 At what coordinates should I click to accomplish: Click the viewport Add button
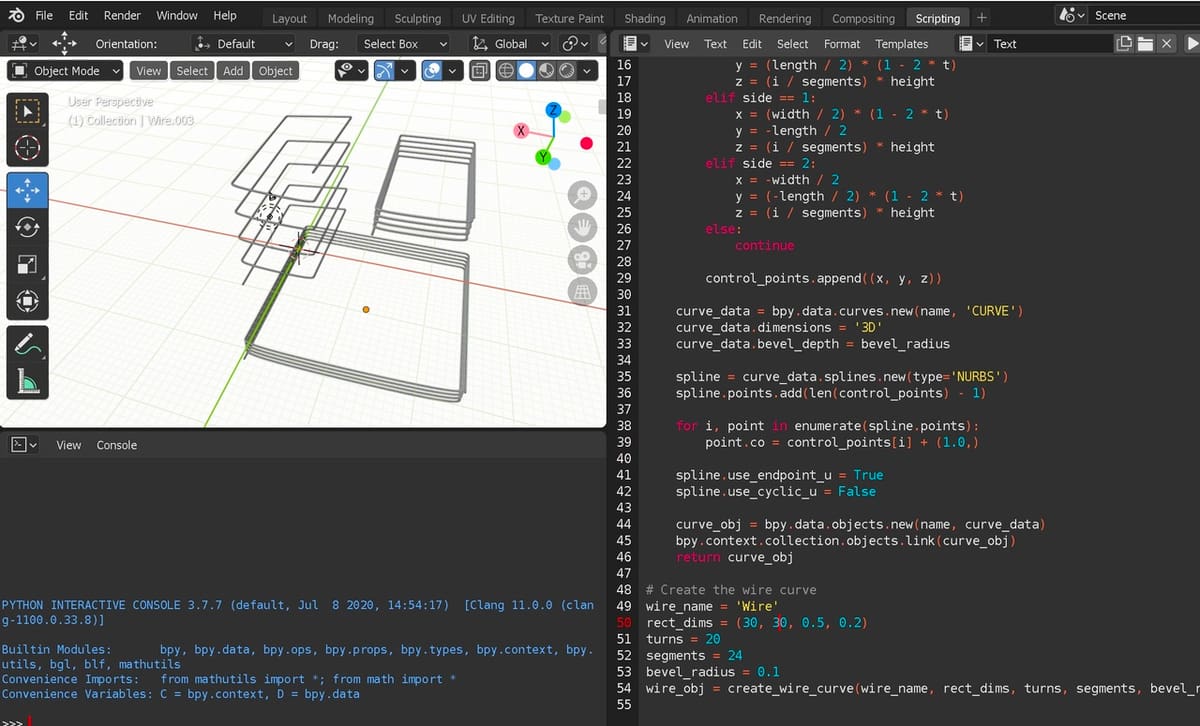click(233, 71)
